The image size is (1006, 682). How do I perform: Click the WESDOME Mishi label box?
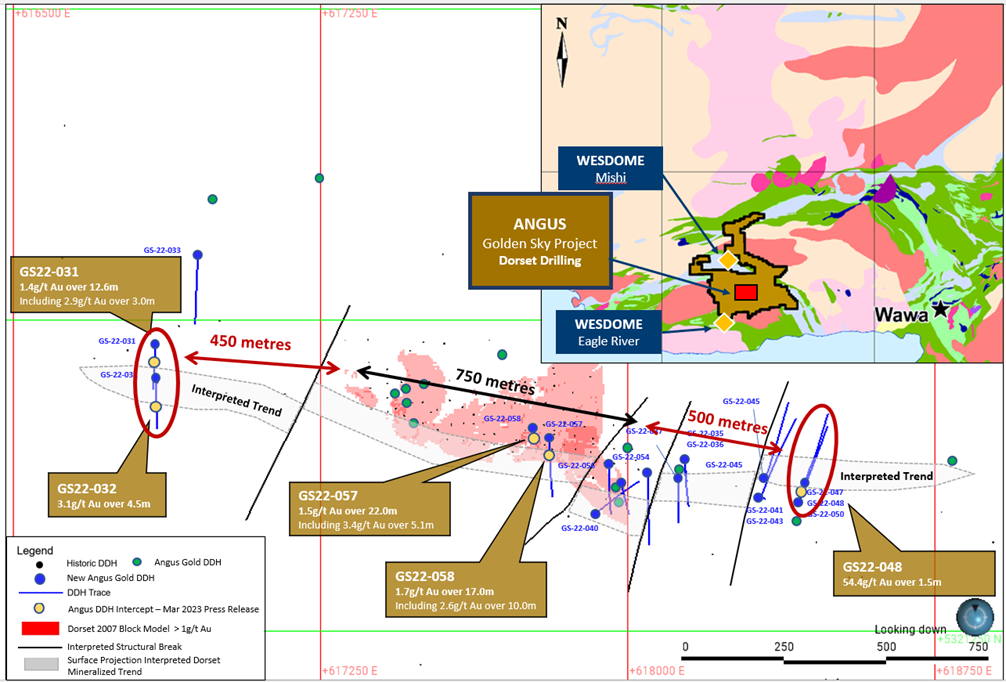pos(610,169)
